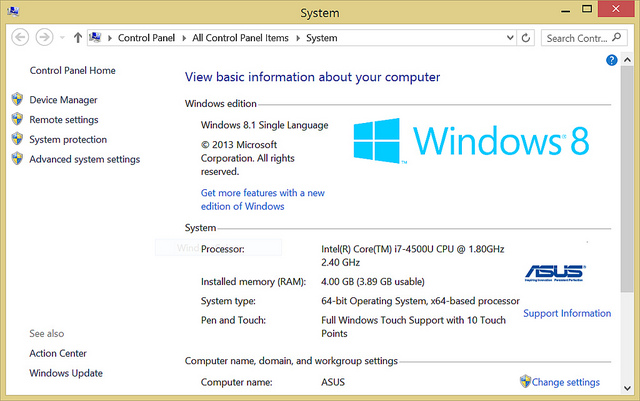Go up one level with Up arrow
640x401 pixels.
(78, 38)
